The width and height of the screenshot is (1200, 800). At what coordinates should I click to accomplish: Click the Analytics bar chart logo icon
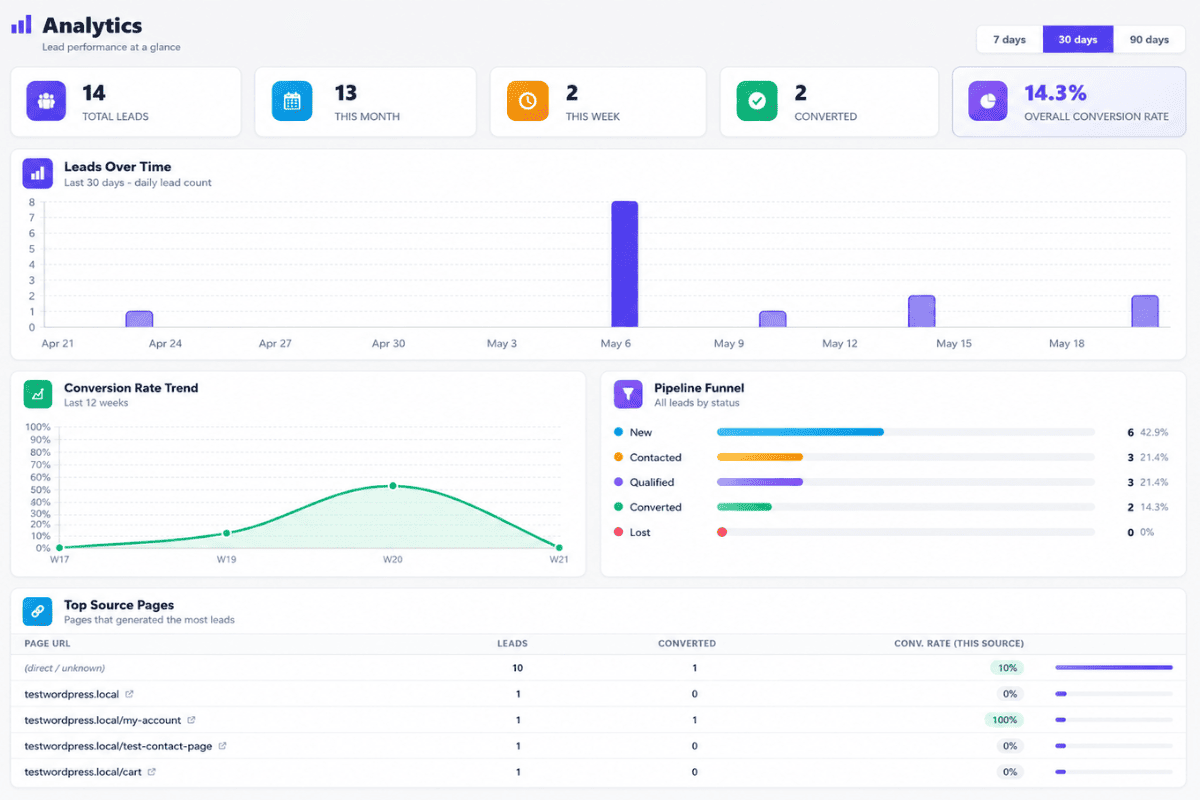click(x=21, y=25)
